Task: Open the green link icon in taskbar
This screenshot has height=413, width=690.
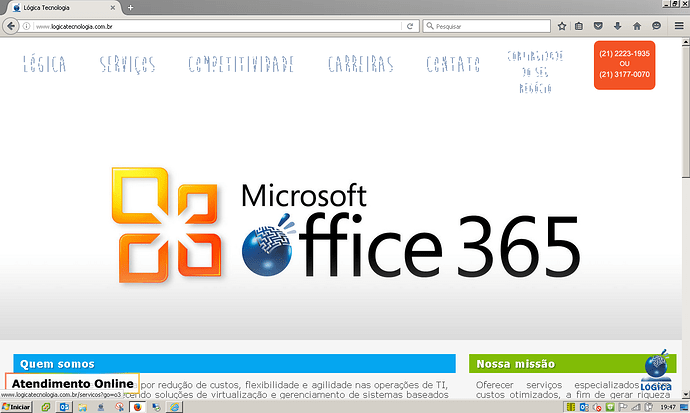Action: pos(45,407)
